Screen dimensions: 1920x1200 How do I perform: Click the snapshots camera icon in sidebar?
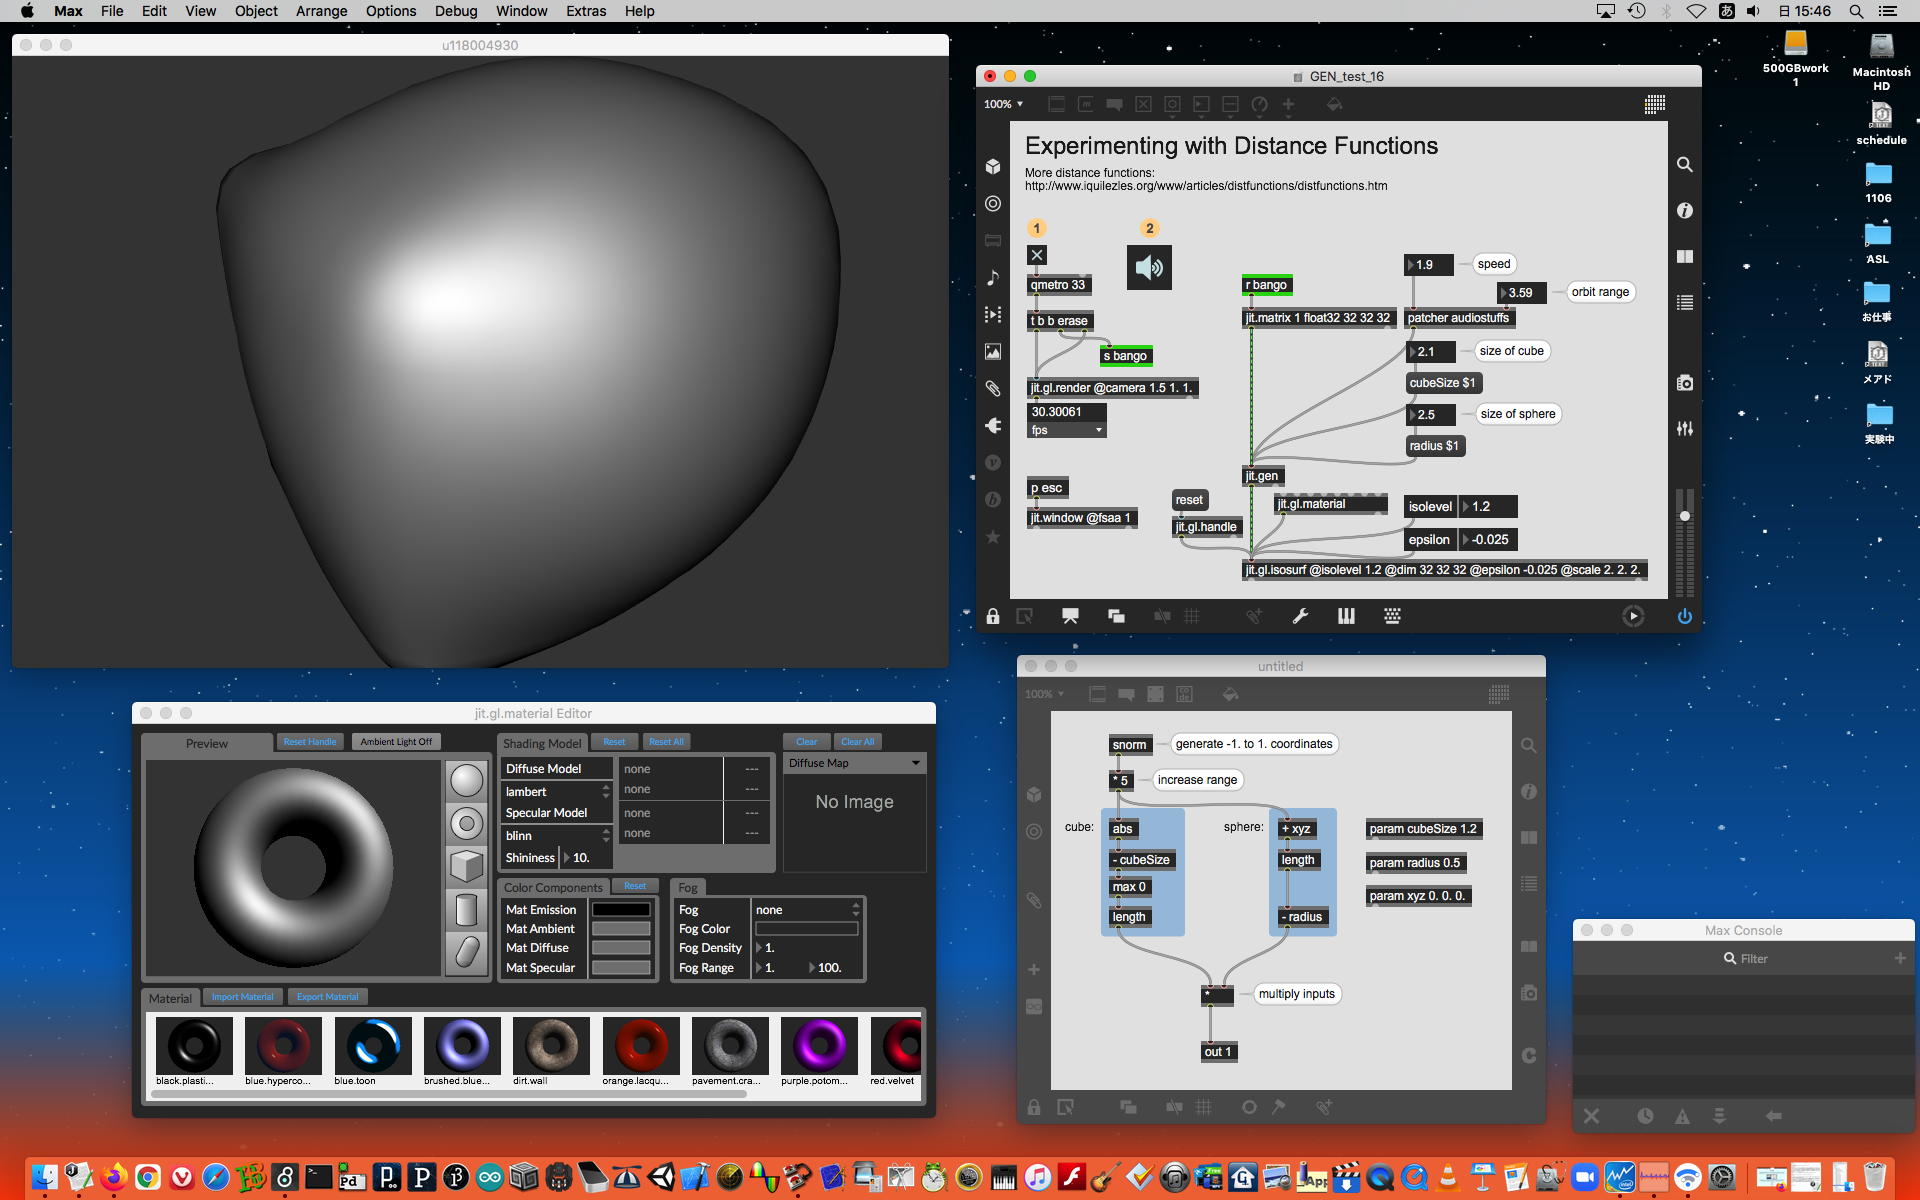point(1685,383)
